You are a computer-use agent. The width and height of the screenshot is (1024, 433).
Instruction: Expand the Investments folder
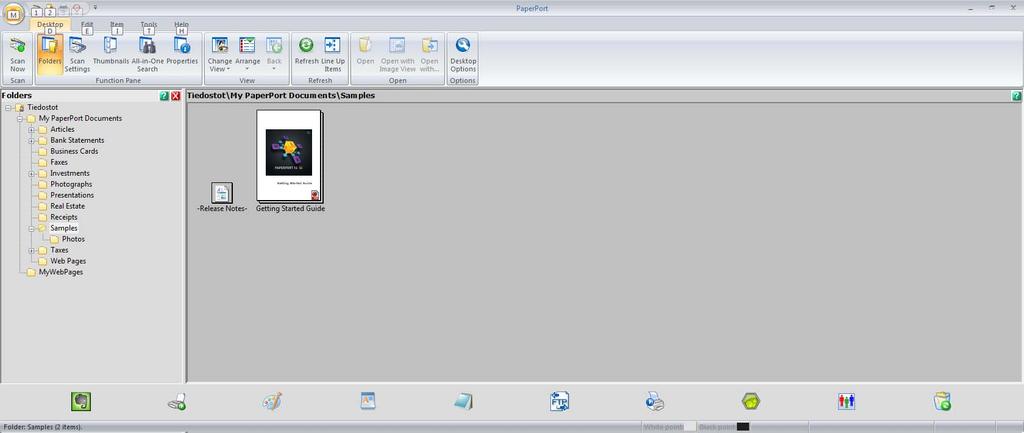click(x=31, y=174)
